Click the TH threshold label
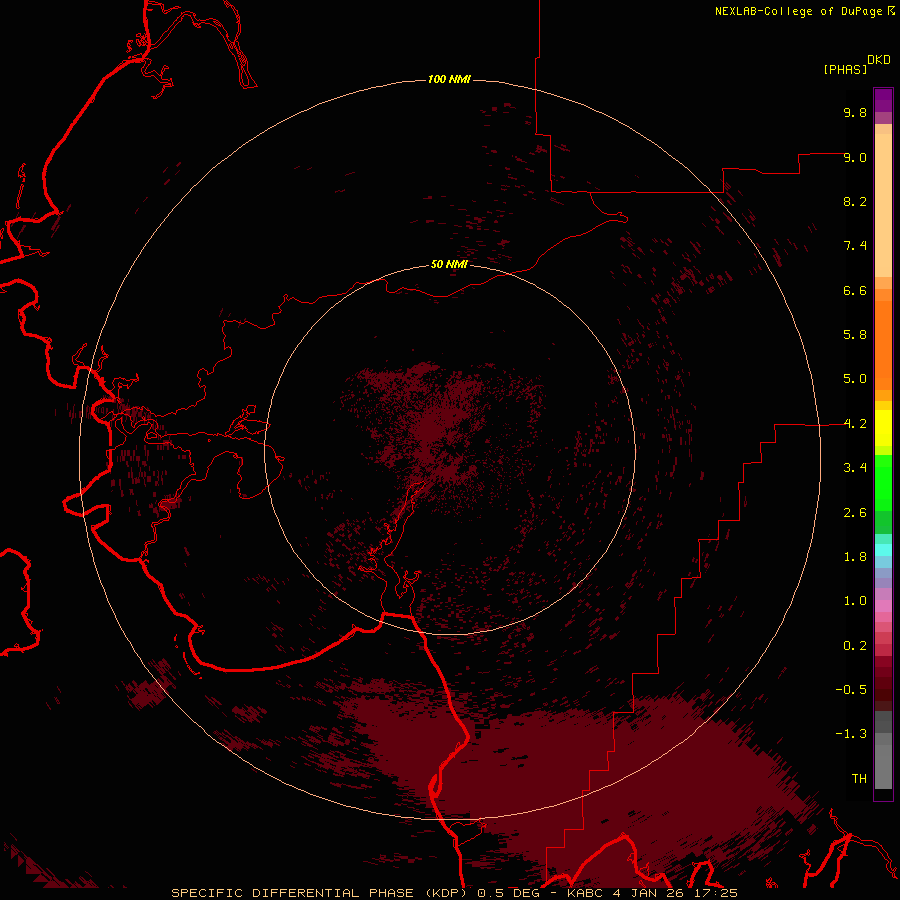 click(x=859, y=779)
